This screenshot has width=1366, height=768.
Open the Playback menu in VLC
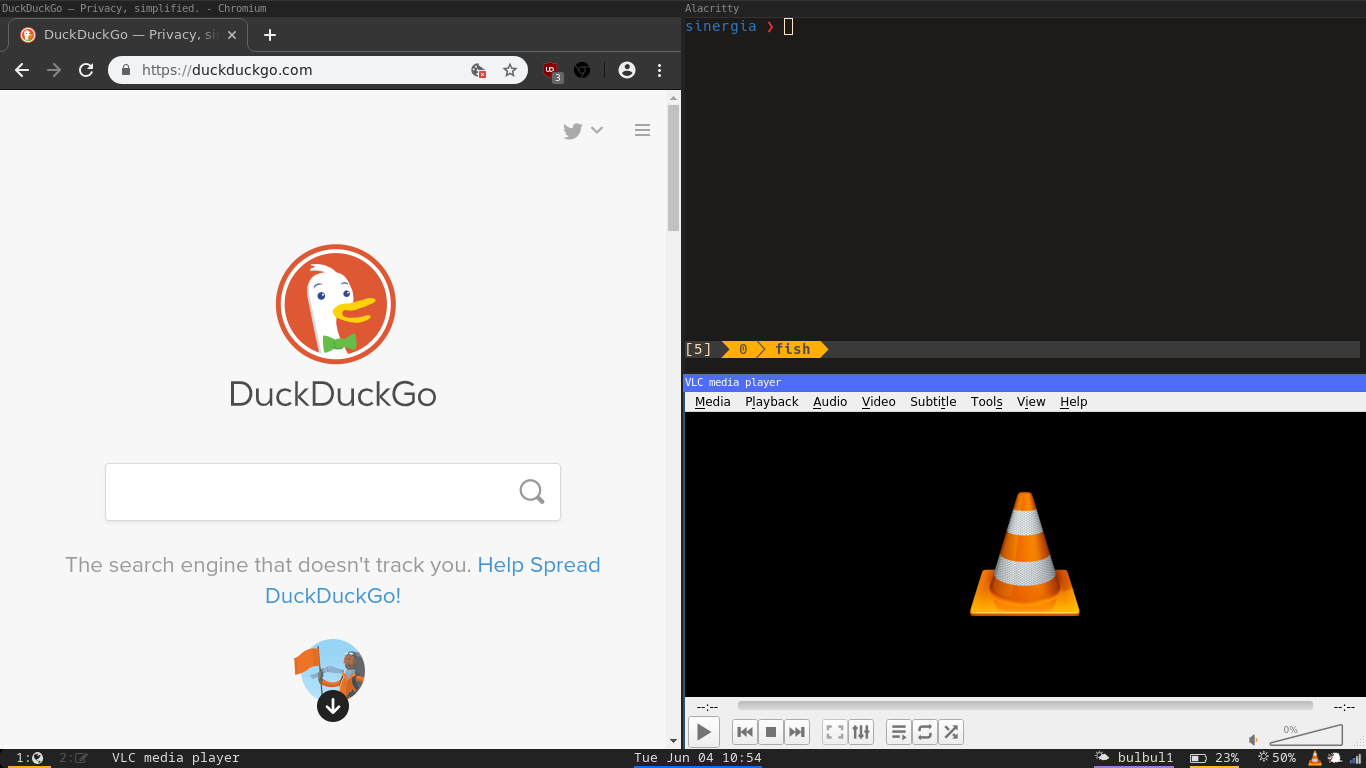(771, 401)
